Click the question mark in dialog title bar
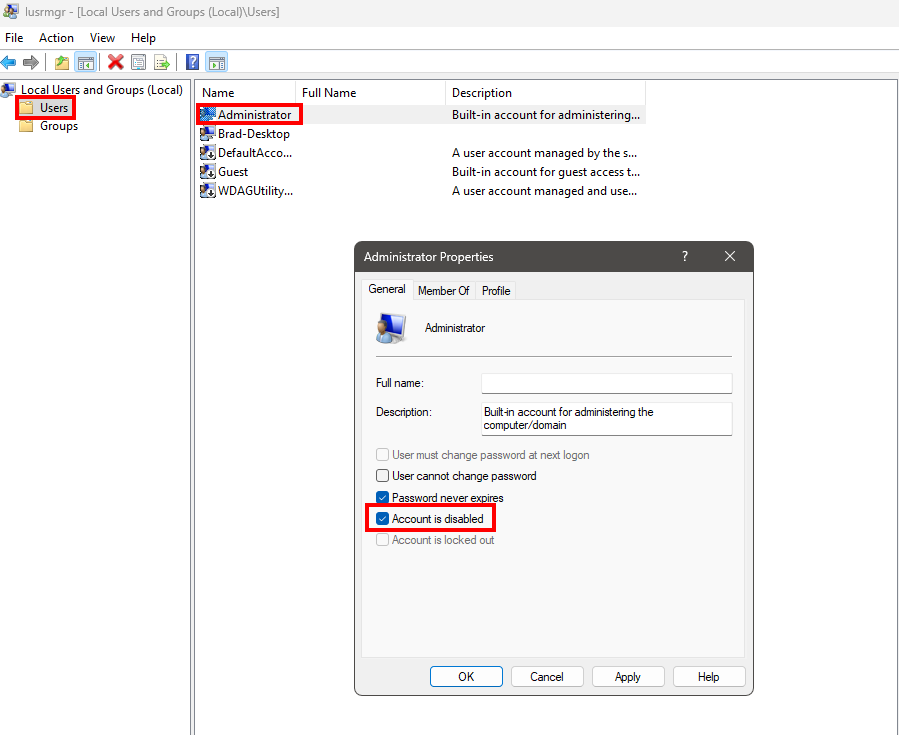899x735 pixels. [x=685, y=256]
